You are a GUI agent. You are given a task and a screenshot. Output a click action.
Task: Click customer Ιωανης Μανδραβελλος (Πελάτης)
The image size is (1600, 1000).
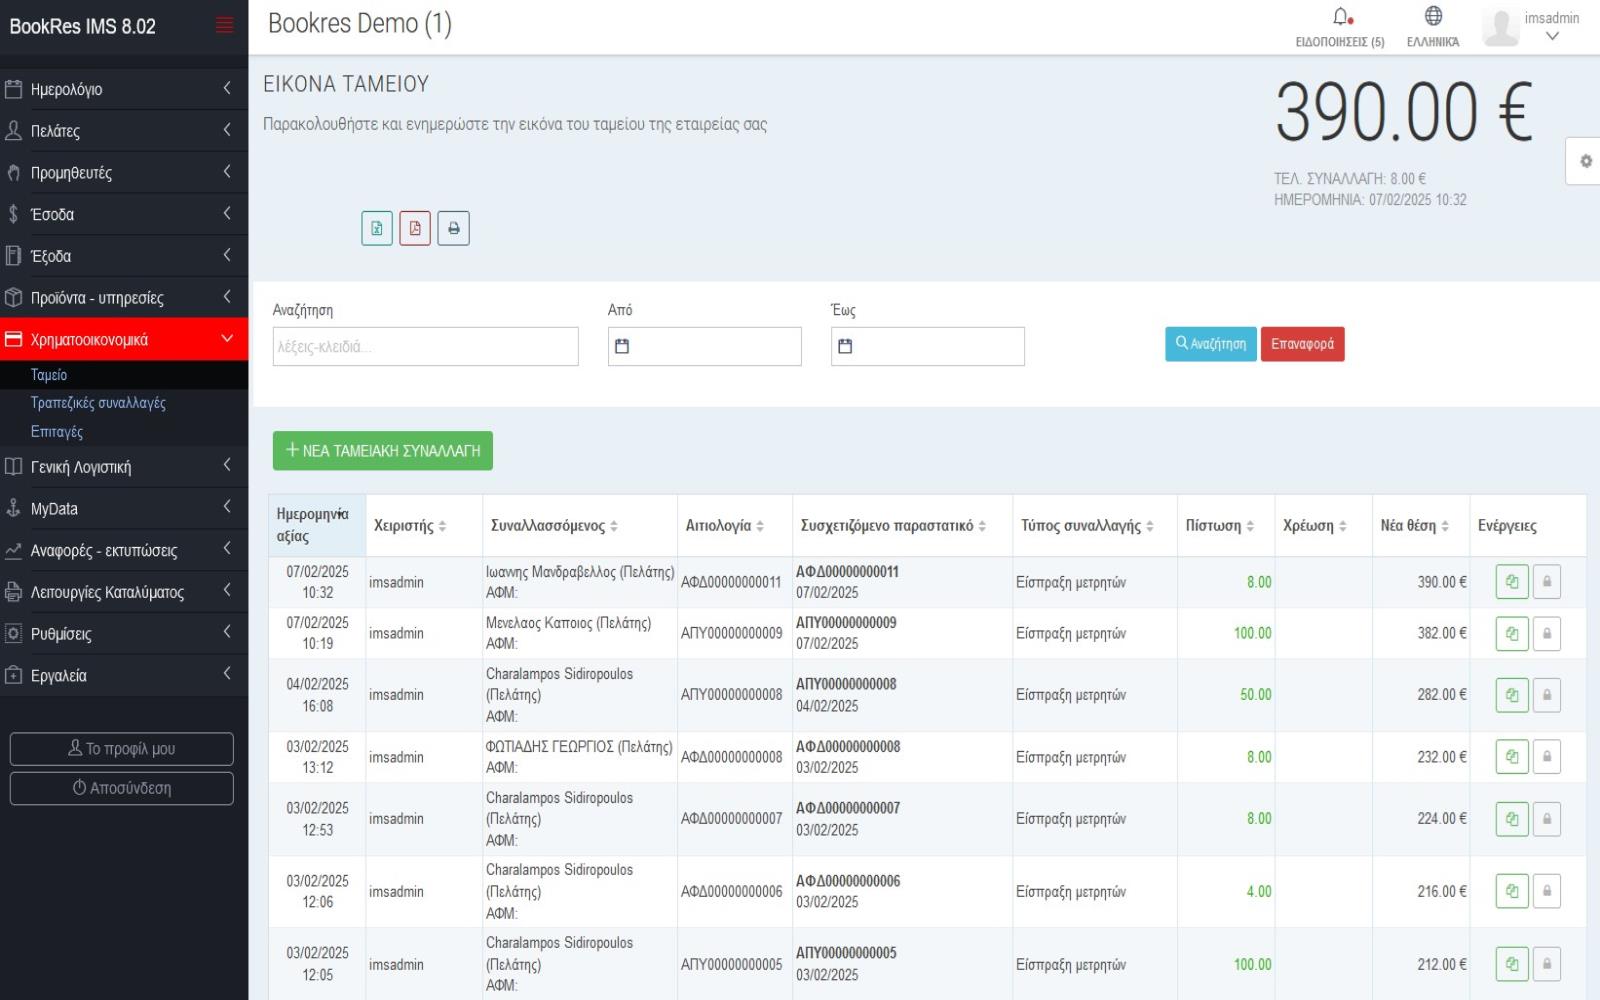point(580,572)
